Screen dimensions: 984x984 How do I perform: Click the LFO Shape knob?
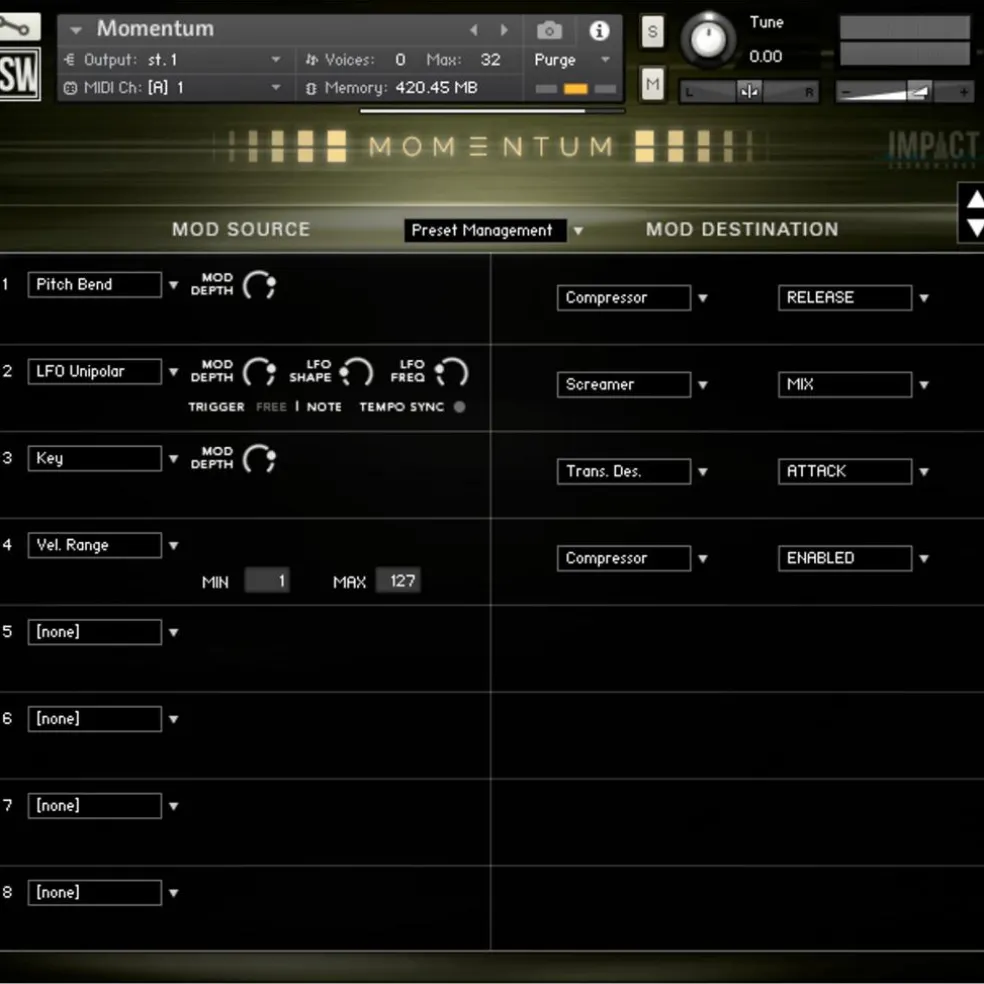tap(356, 372)
